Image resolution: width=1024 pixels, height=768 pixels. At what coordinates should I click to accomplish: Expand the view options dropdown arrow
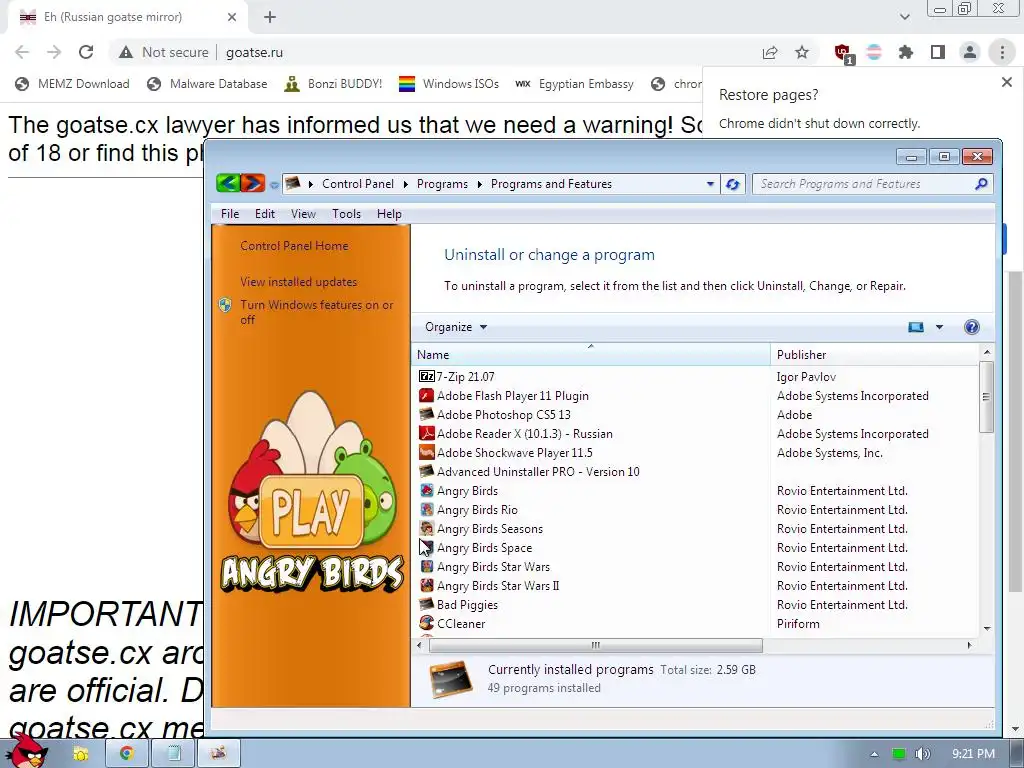pos(939,327)
